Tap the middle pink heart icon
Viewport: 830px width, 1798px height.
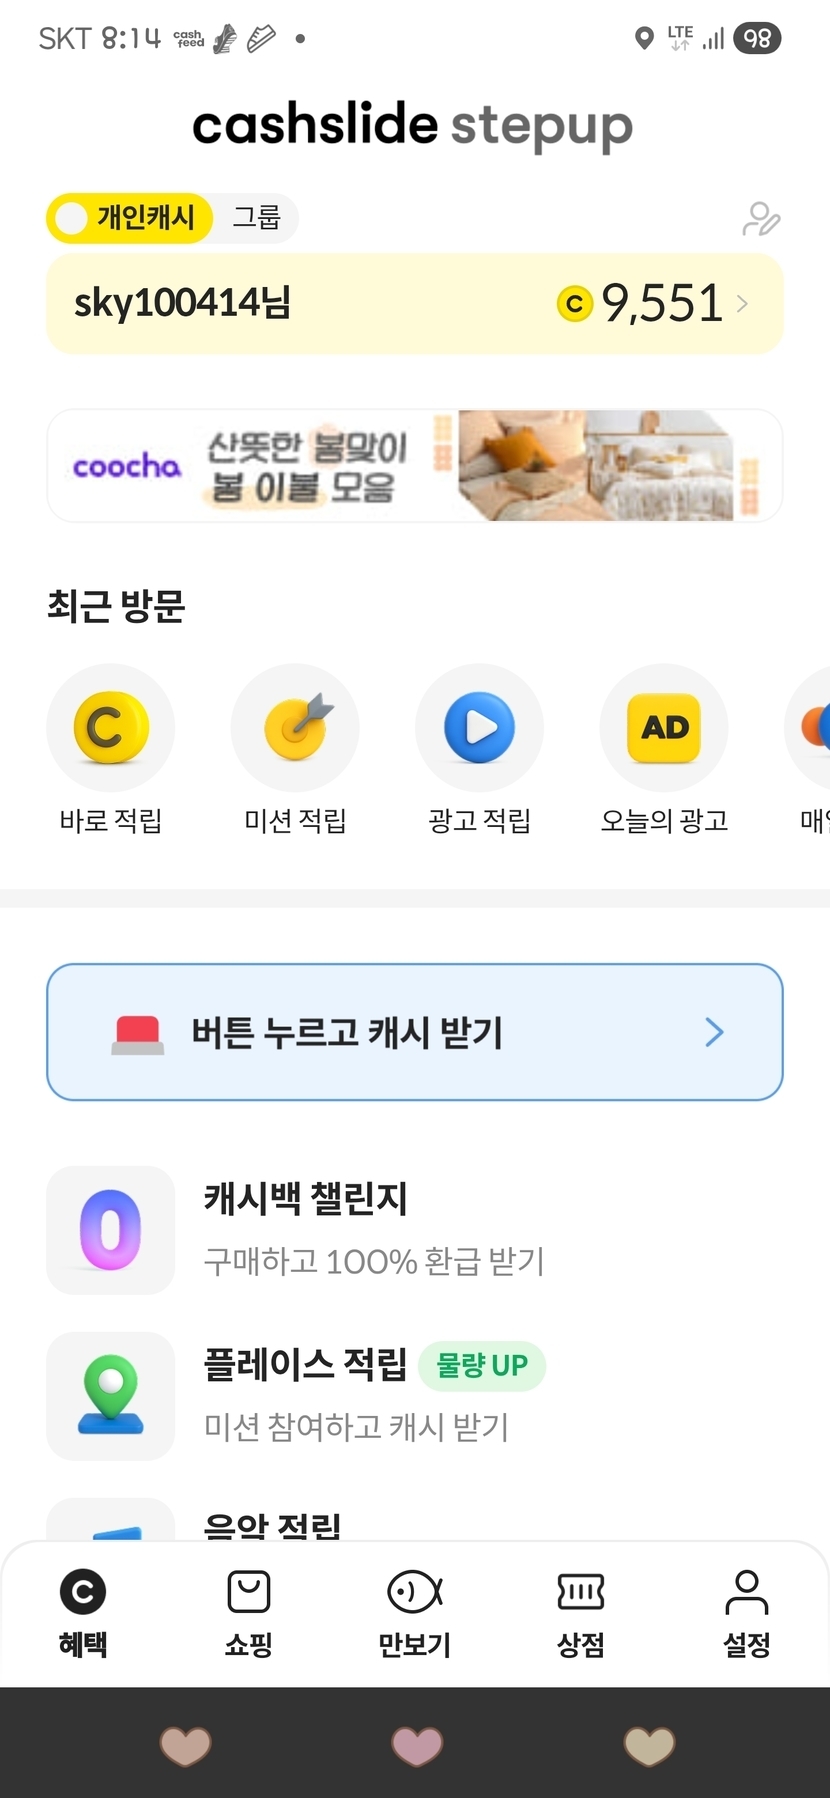click(416, 1746)
